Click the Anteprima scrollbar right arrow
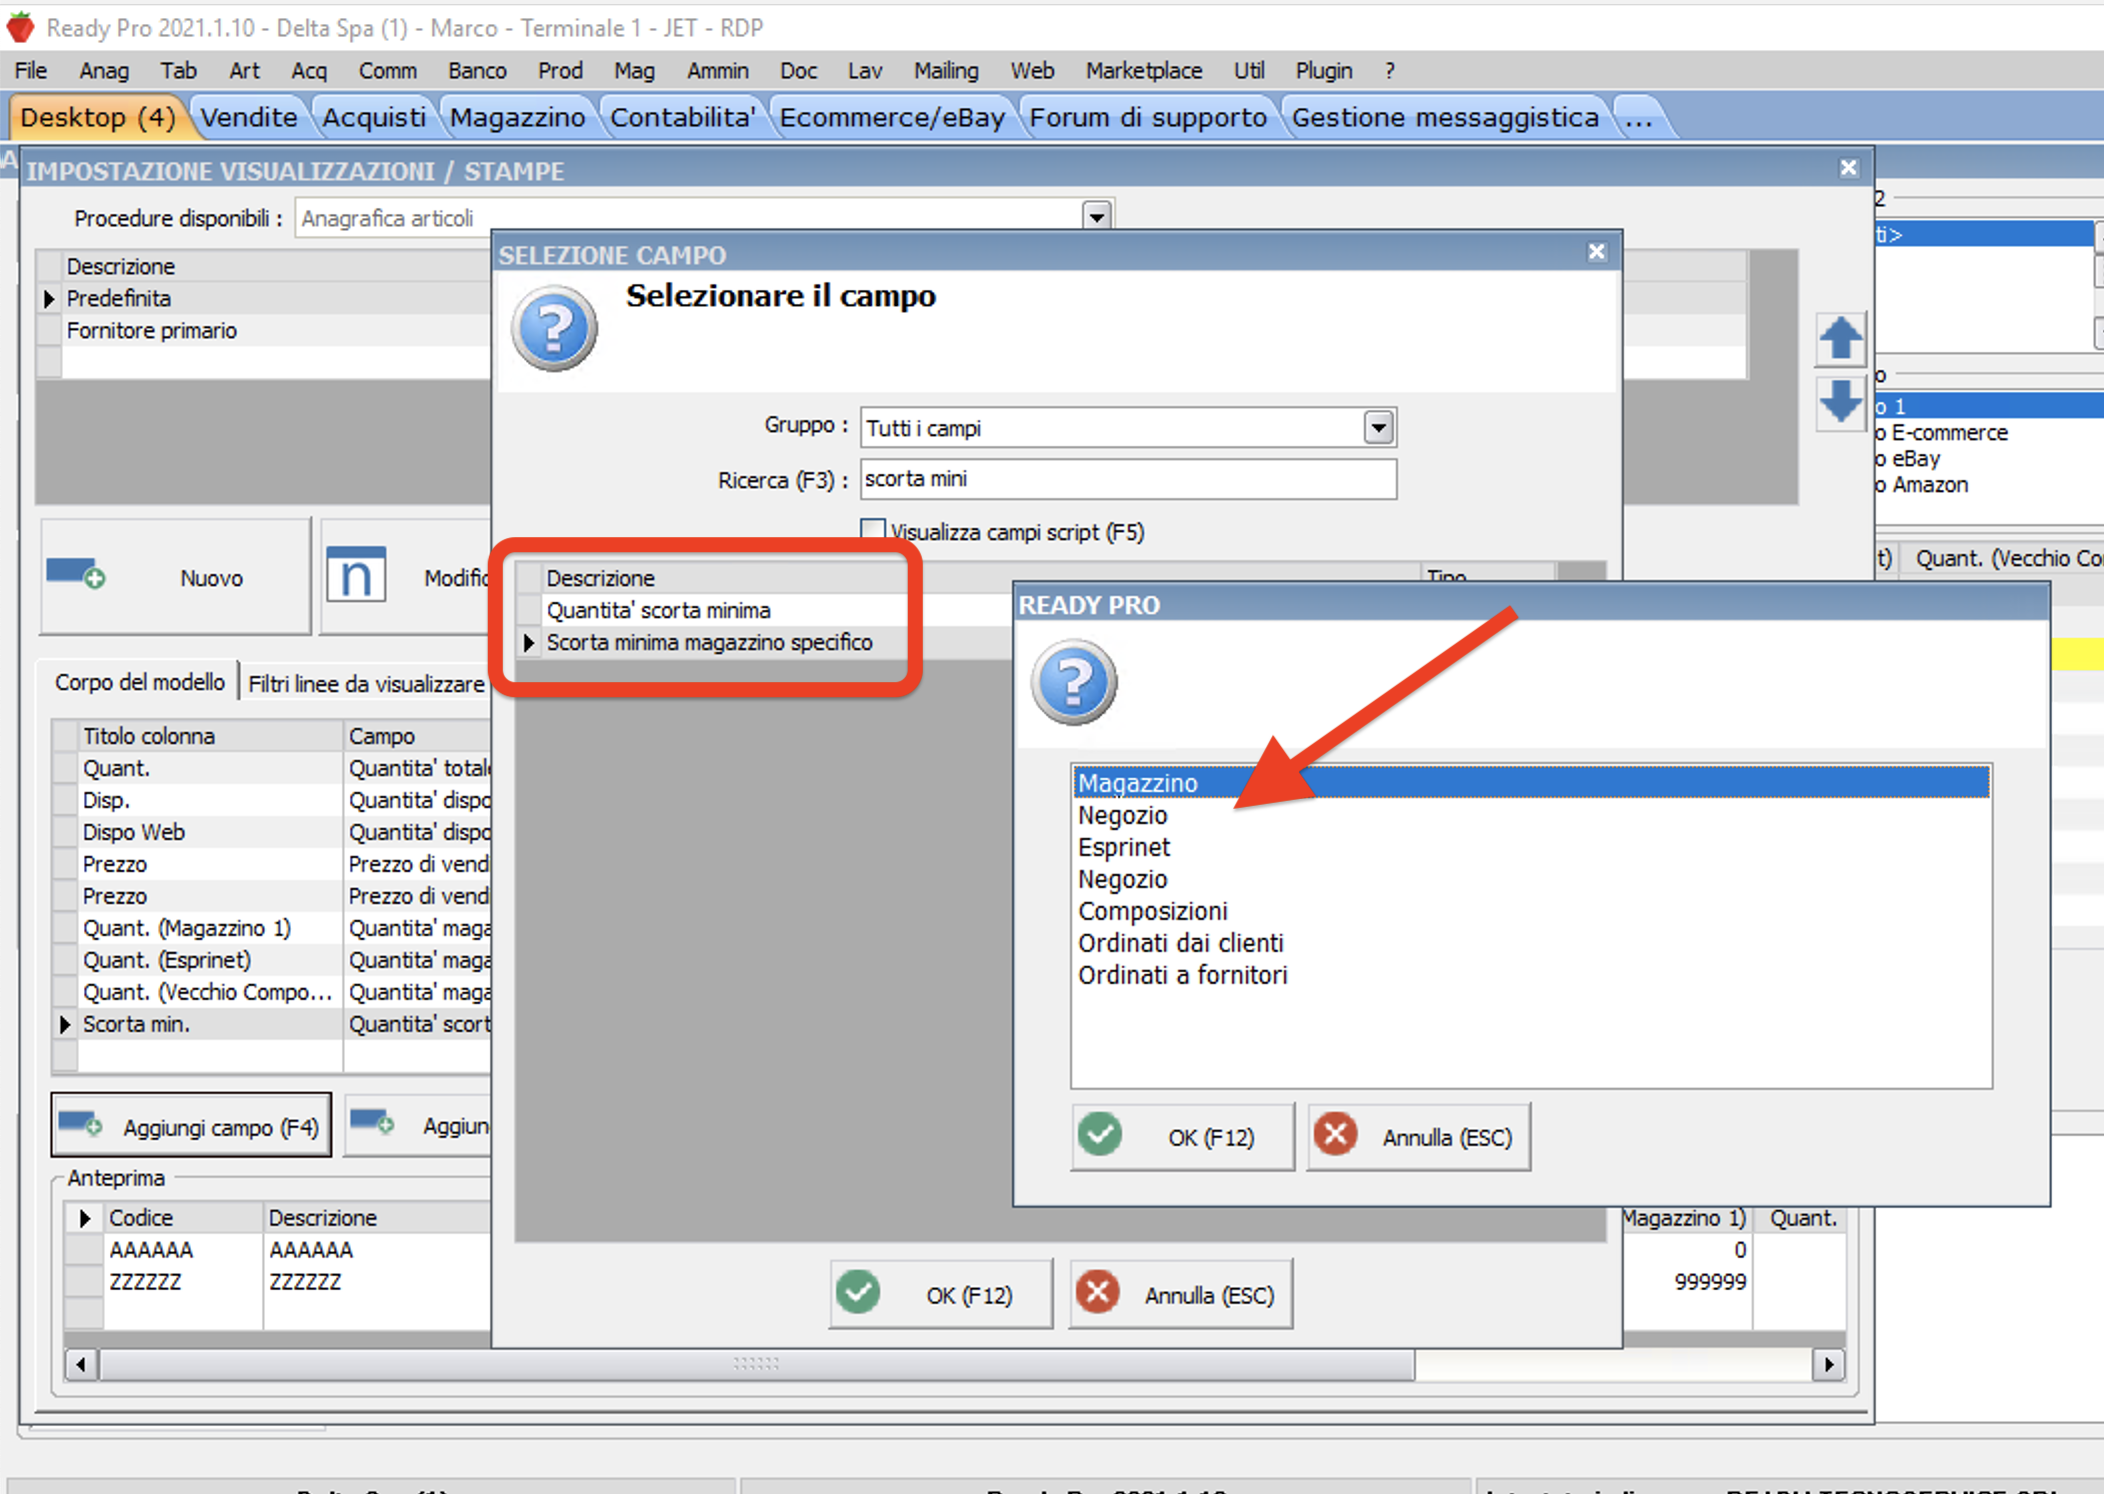Image resolution: width=2104 pixels, height=1494 pixels. coord(1829,1364)
